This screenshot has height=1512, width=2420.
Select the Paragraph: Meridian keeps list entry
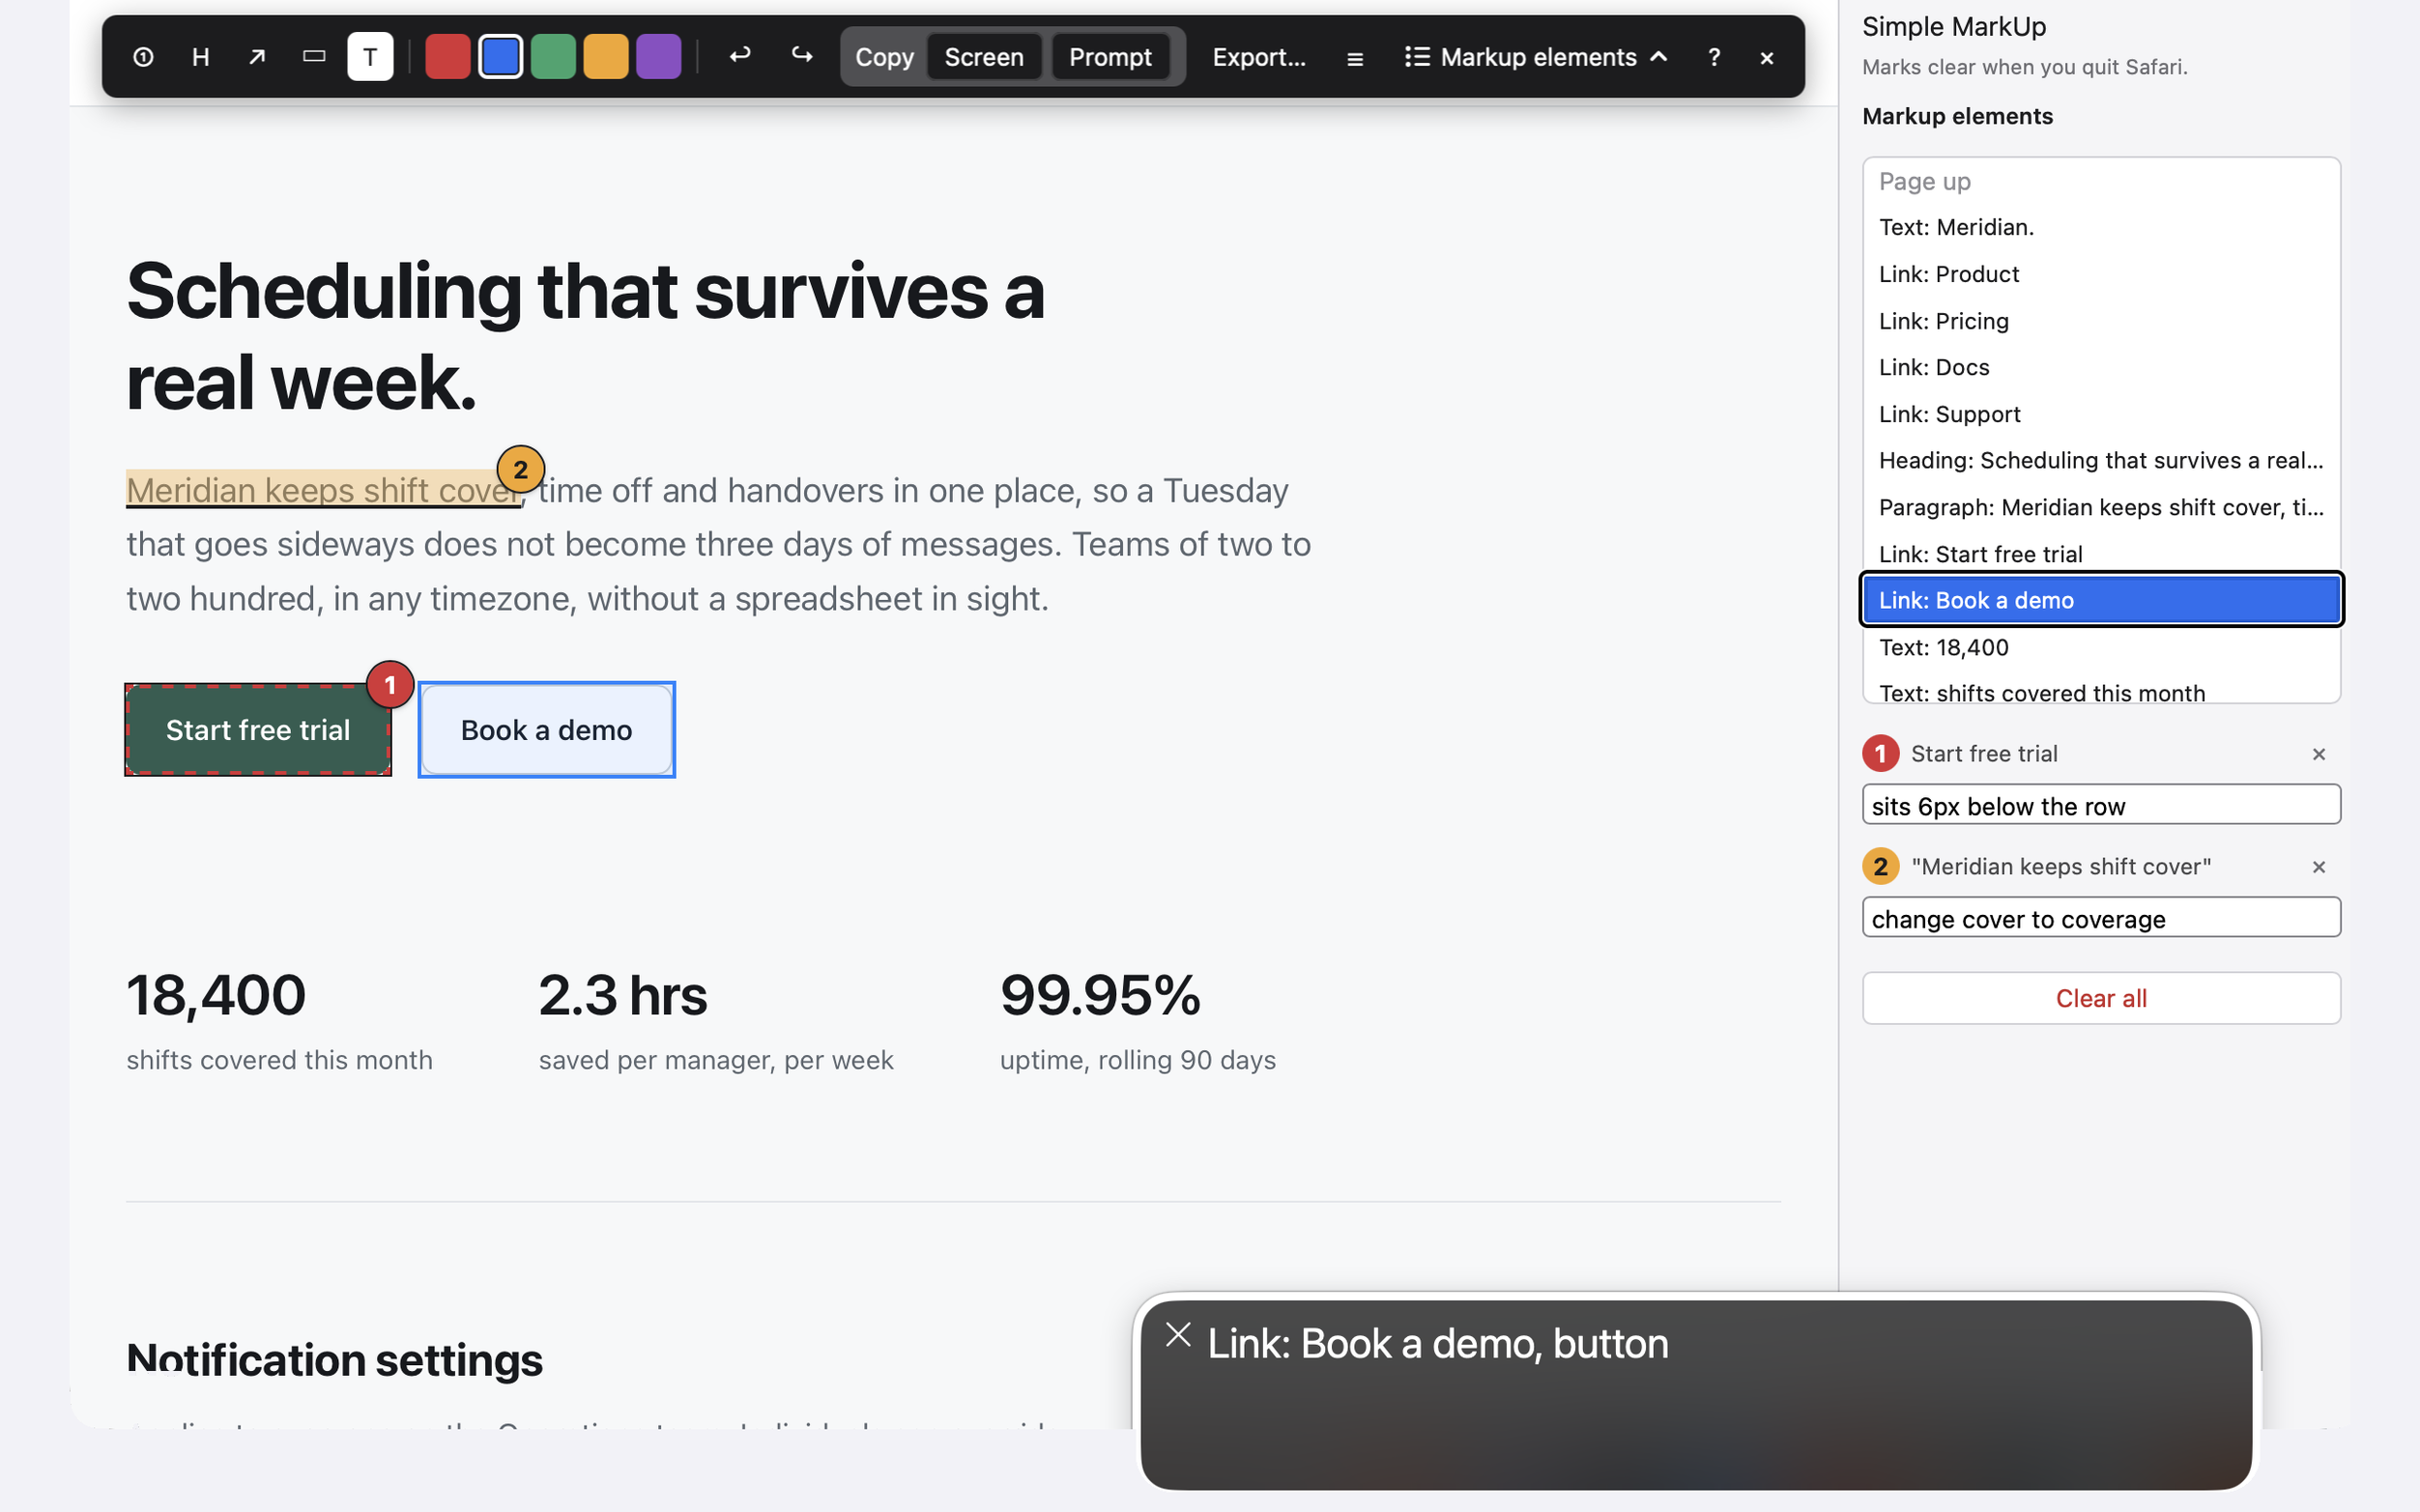2101,507
